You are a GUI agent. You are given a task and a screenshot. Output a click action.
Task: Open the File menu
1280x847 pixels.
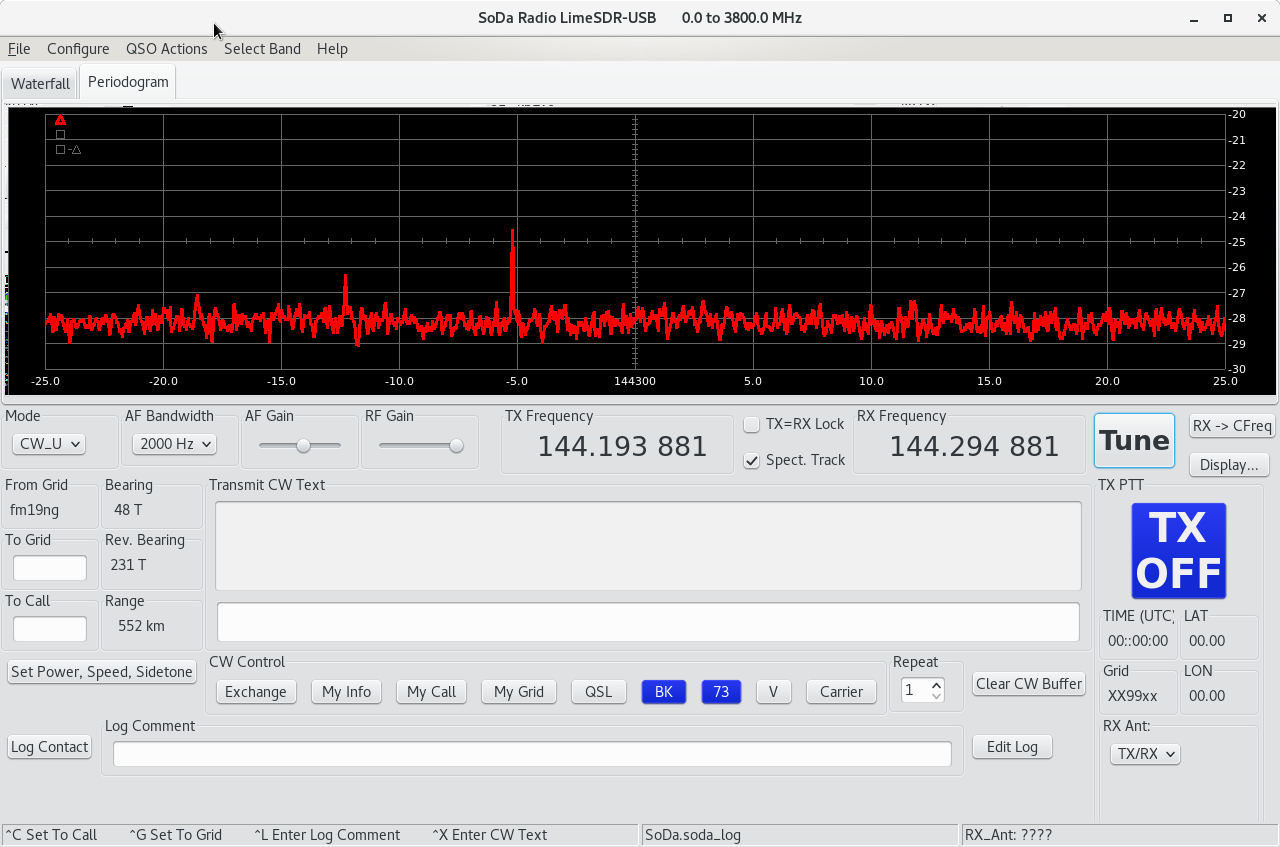click(x=19, y=49)
